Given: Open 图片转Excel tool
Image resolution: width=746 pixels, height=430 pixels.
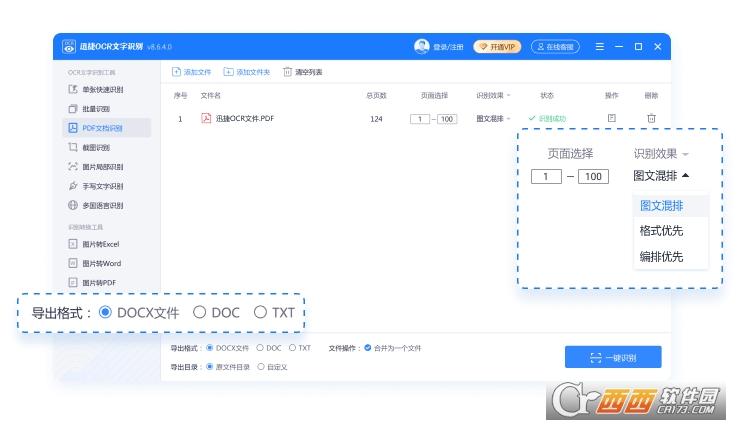Looking at the screenshot, I should point(94,244).
